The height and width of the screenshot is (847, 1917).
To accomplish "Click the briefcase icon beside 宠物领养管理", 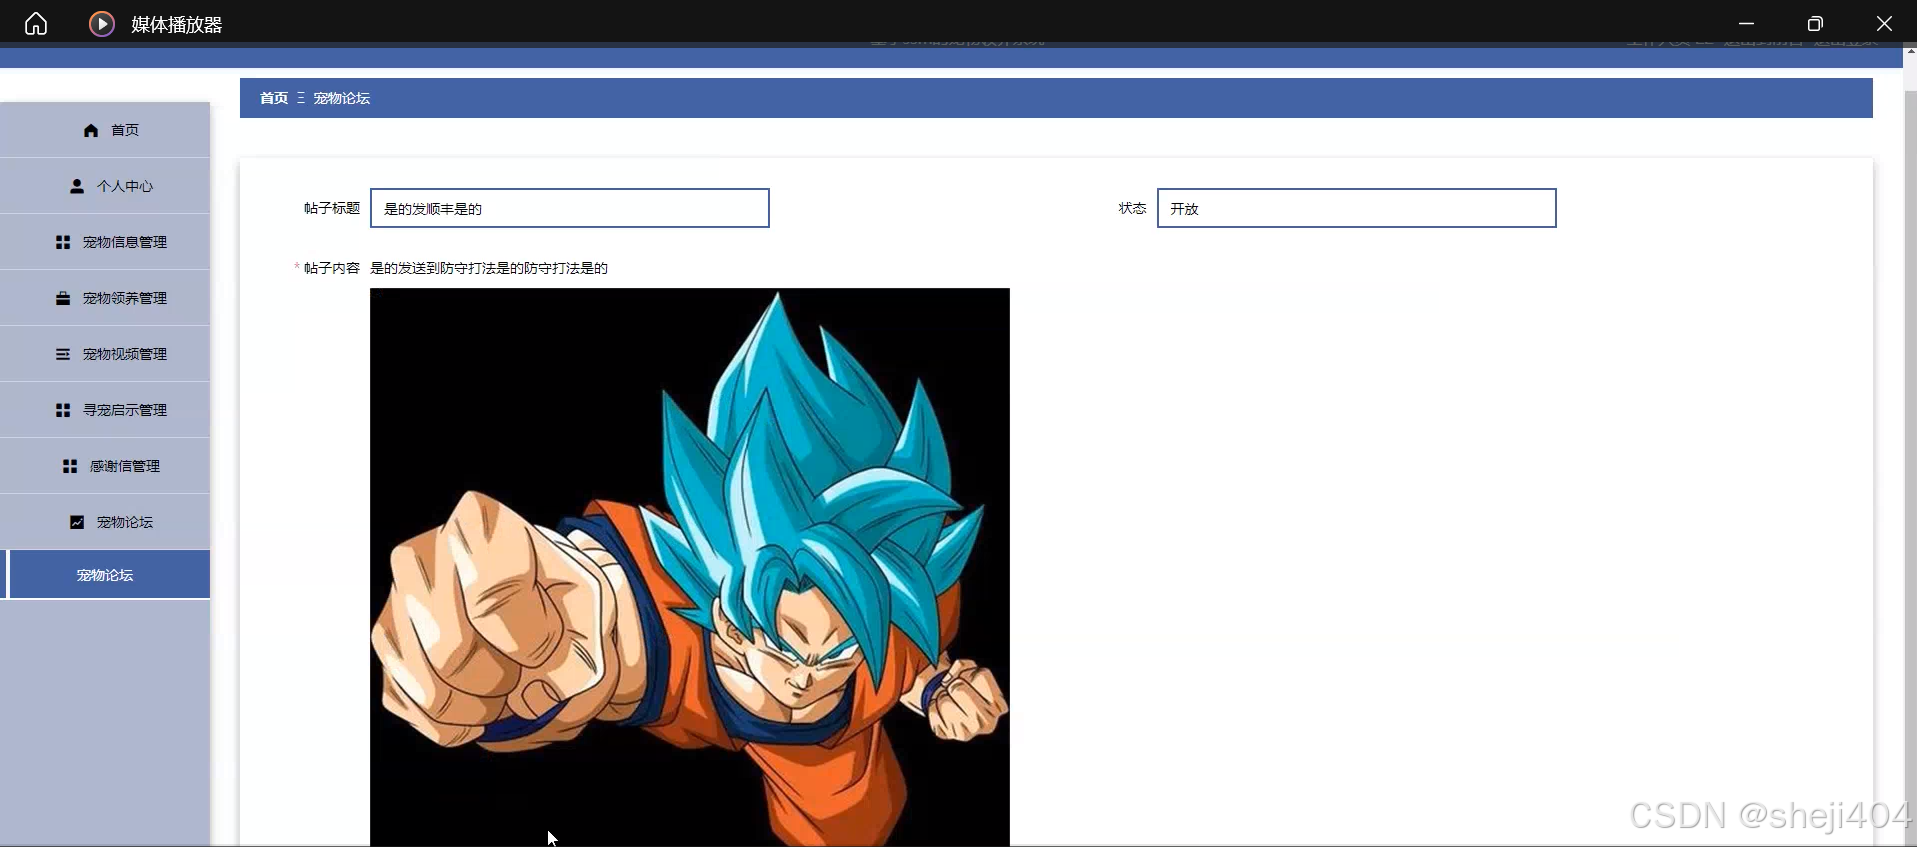I will click(x=63, y=298).
